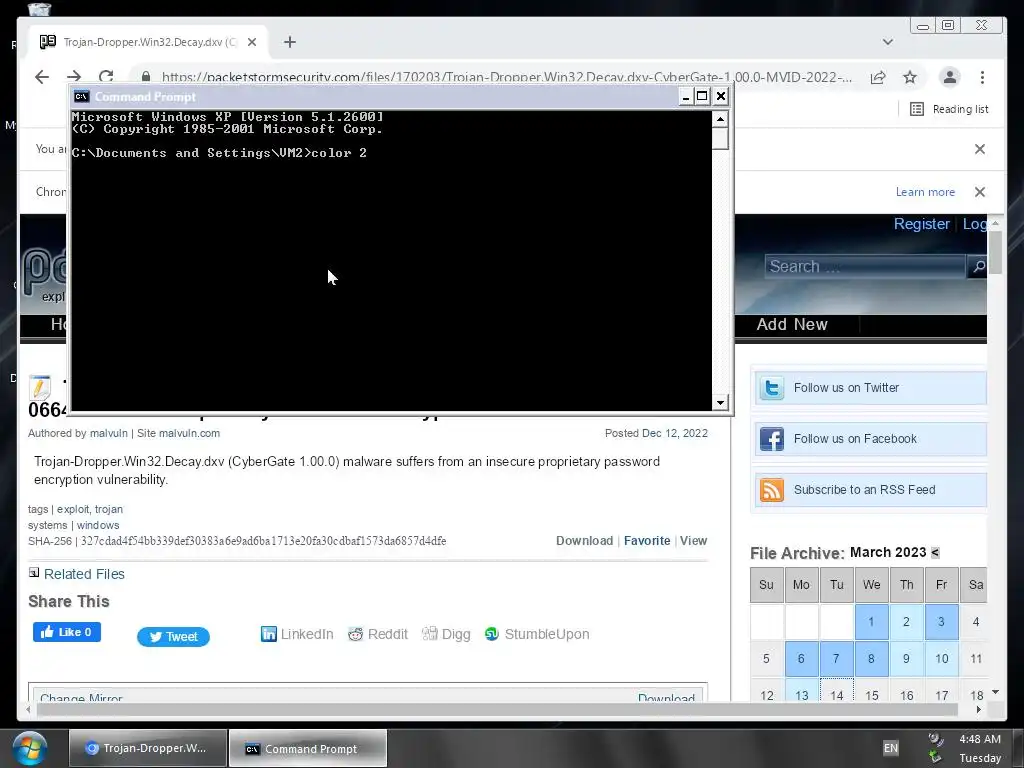The width and height of the screenshot is (1024, 768).
Task: Click the search magnifier icon
Action: pyautogui.click(x=978, y=266)
